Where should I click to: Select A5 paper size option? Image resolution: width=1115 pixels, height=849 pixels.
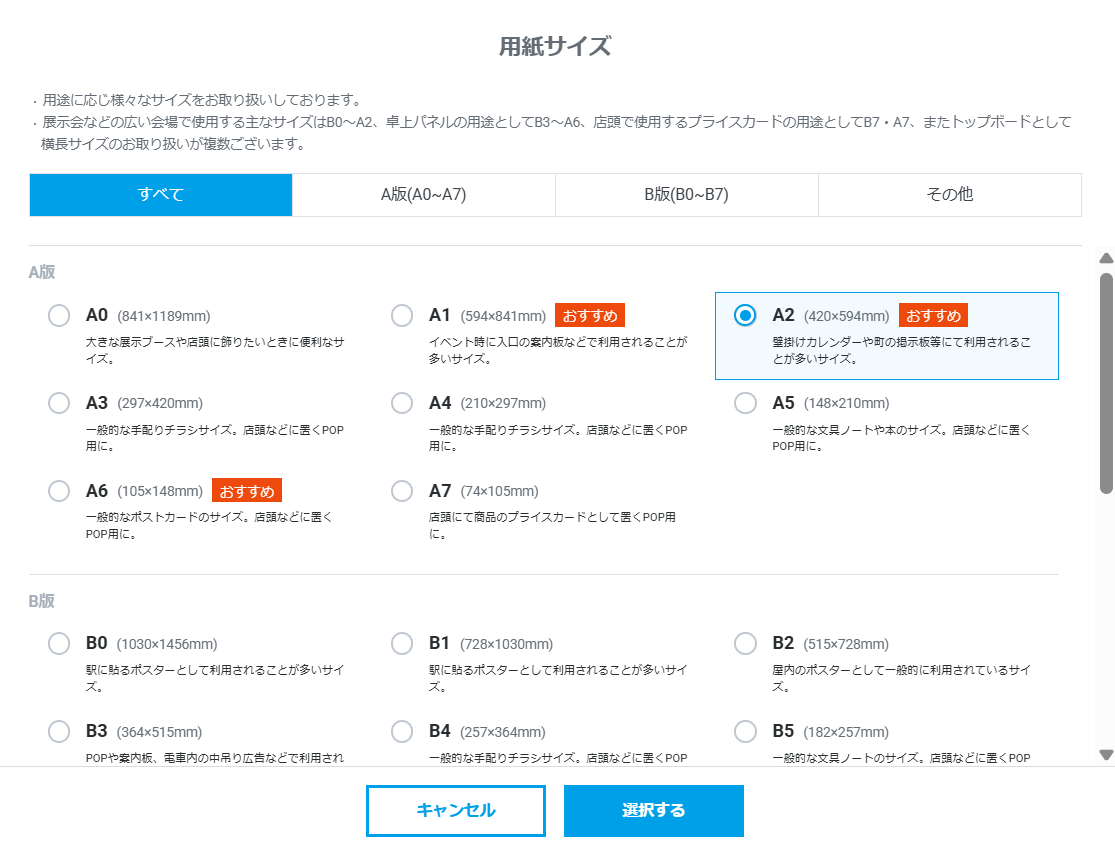click(x=745, y=403)
